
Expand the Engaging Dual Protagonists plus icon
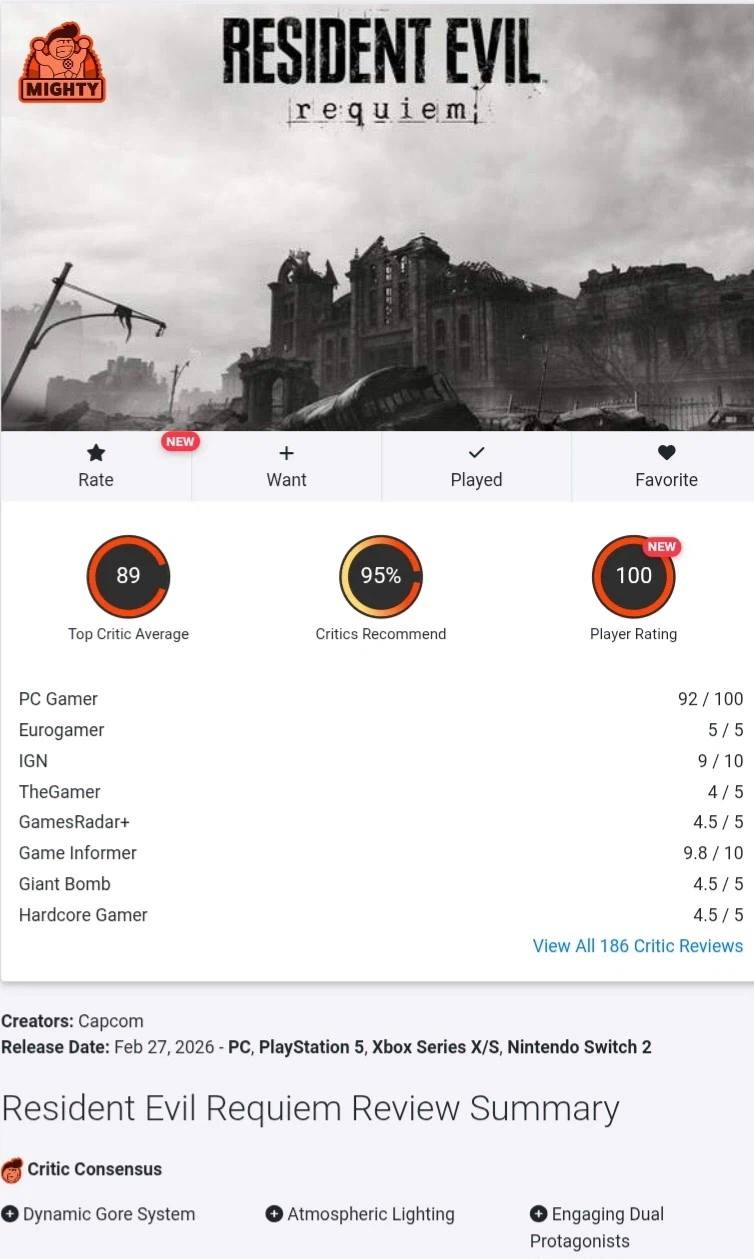539,1214
